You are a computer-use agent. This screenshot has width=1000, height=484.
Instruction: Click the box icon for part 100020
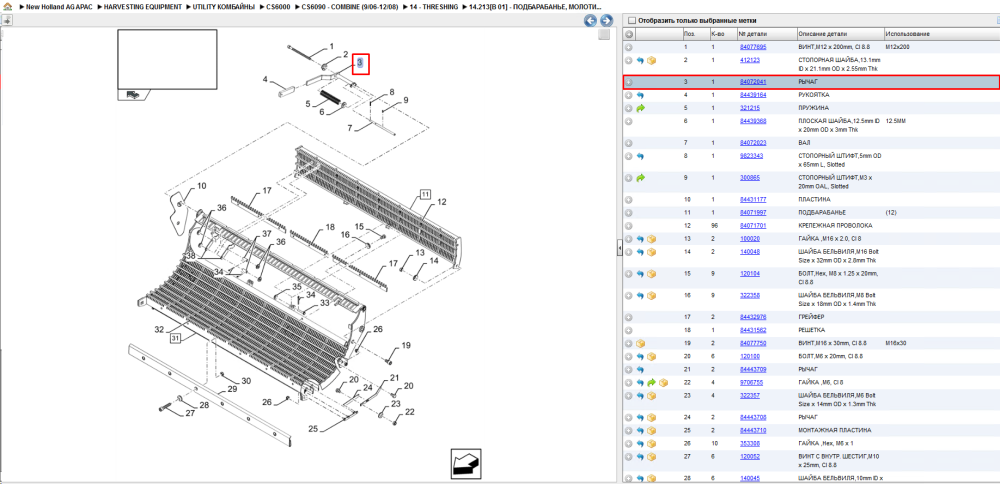(x=651, y=238)
